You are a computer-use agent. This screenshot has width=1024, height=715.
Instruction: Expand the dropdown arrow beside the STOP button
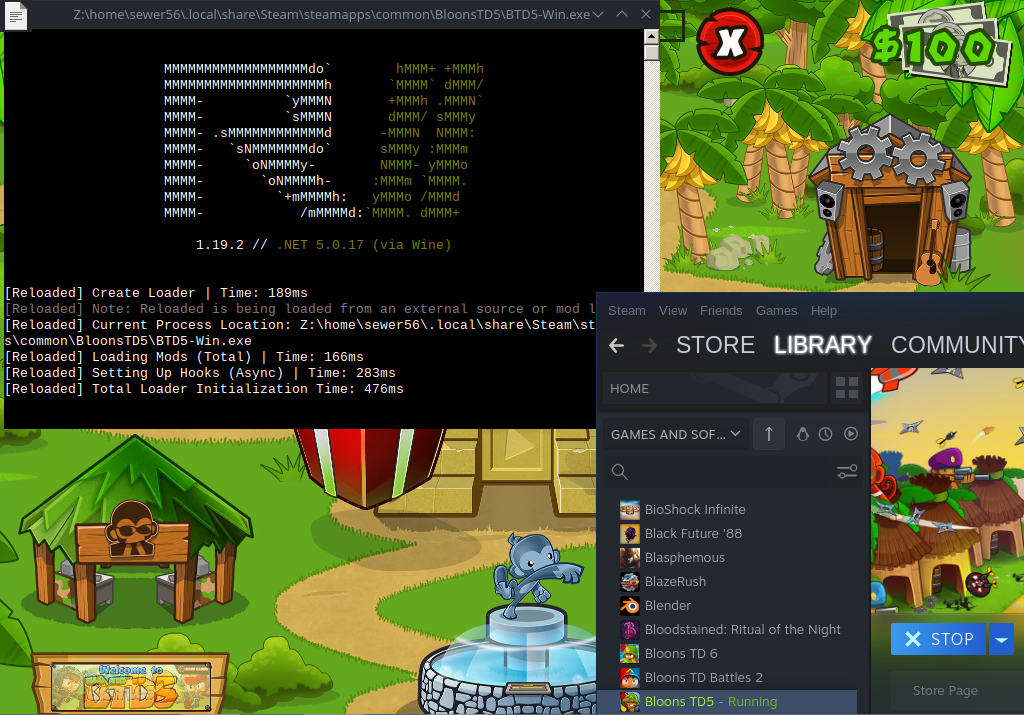pyautogui.click(x=1001, y=639)
